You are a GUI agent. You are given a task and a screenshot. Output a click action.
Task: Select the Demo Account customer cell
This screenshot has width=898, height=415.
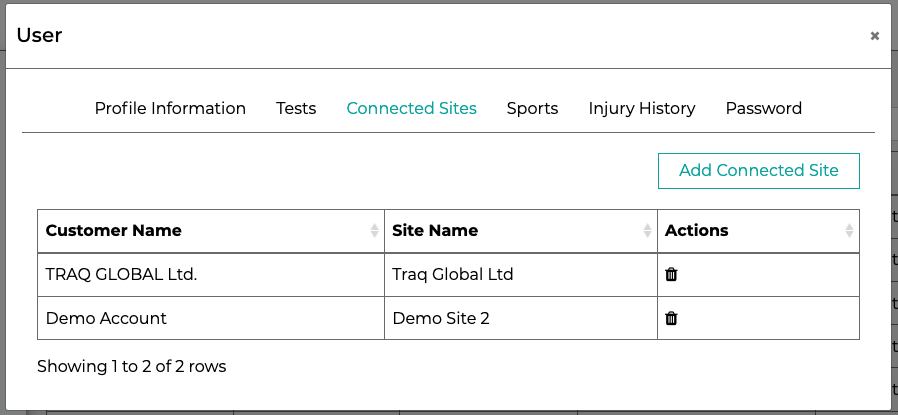(x=211, y=318)
